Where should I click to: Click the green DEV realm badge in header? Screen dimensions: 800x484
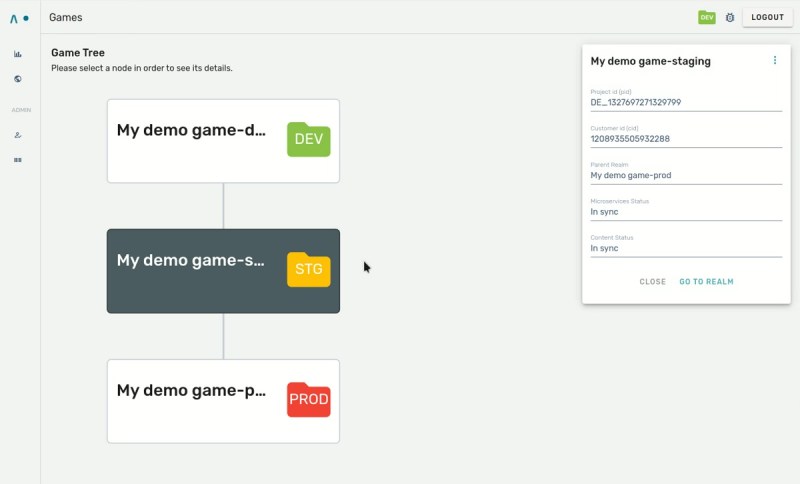click(x=707, y=17)
